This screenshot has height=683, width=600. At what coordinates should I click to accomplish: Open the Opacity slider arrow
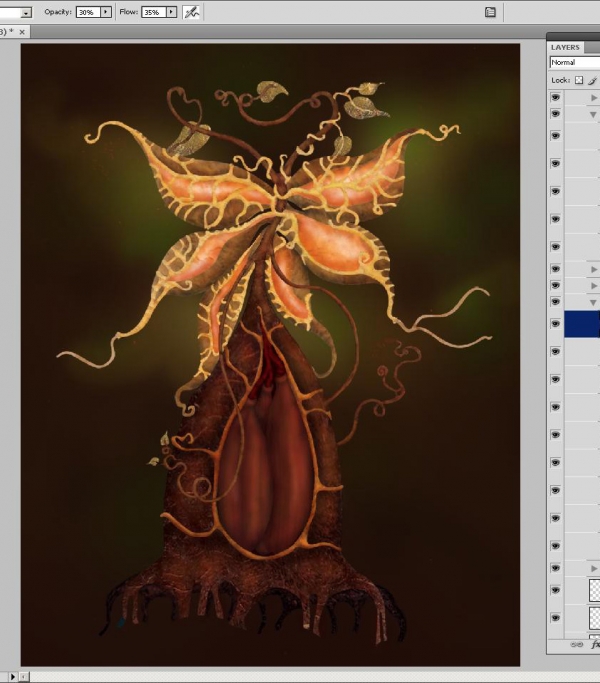point(106,12)
